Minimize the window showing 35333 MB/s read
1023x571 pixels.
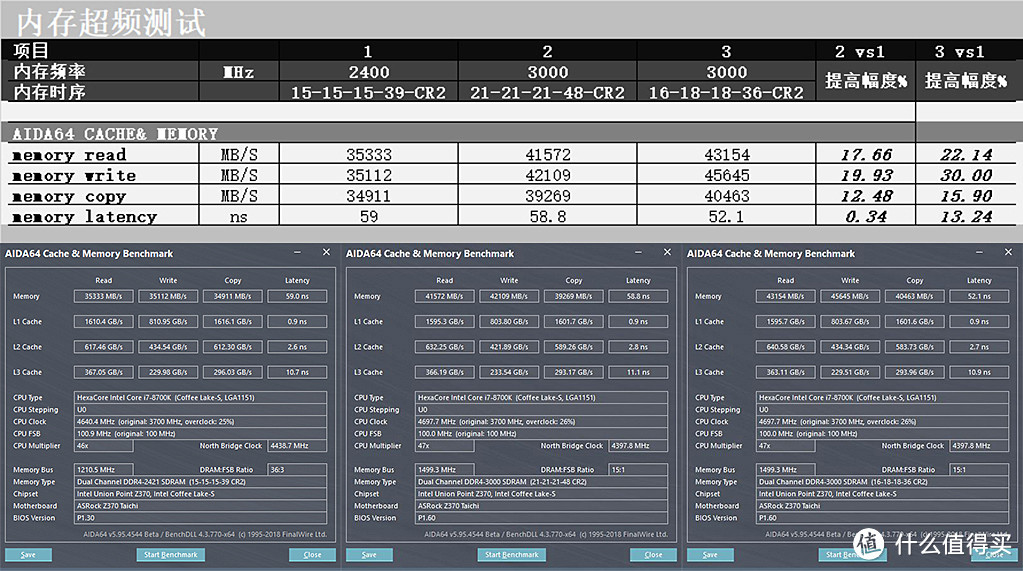tap(298, 253)
